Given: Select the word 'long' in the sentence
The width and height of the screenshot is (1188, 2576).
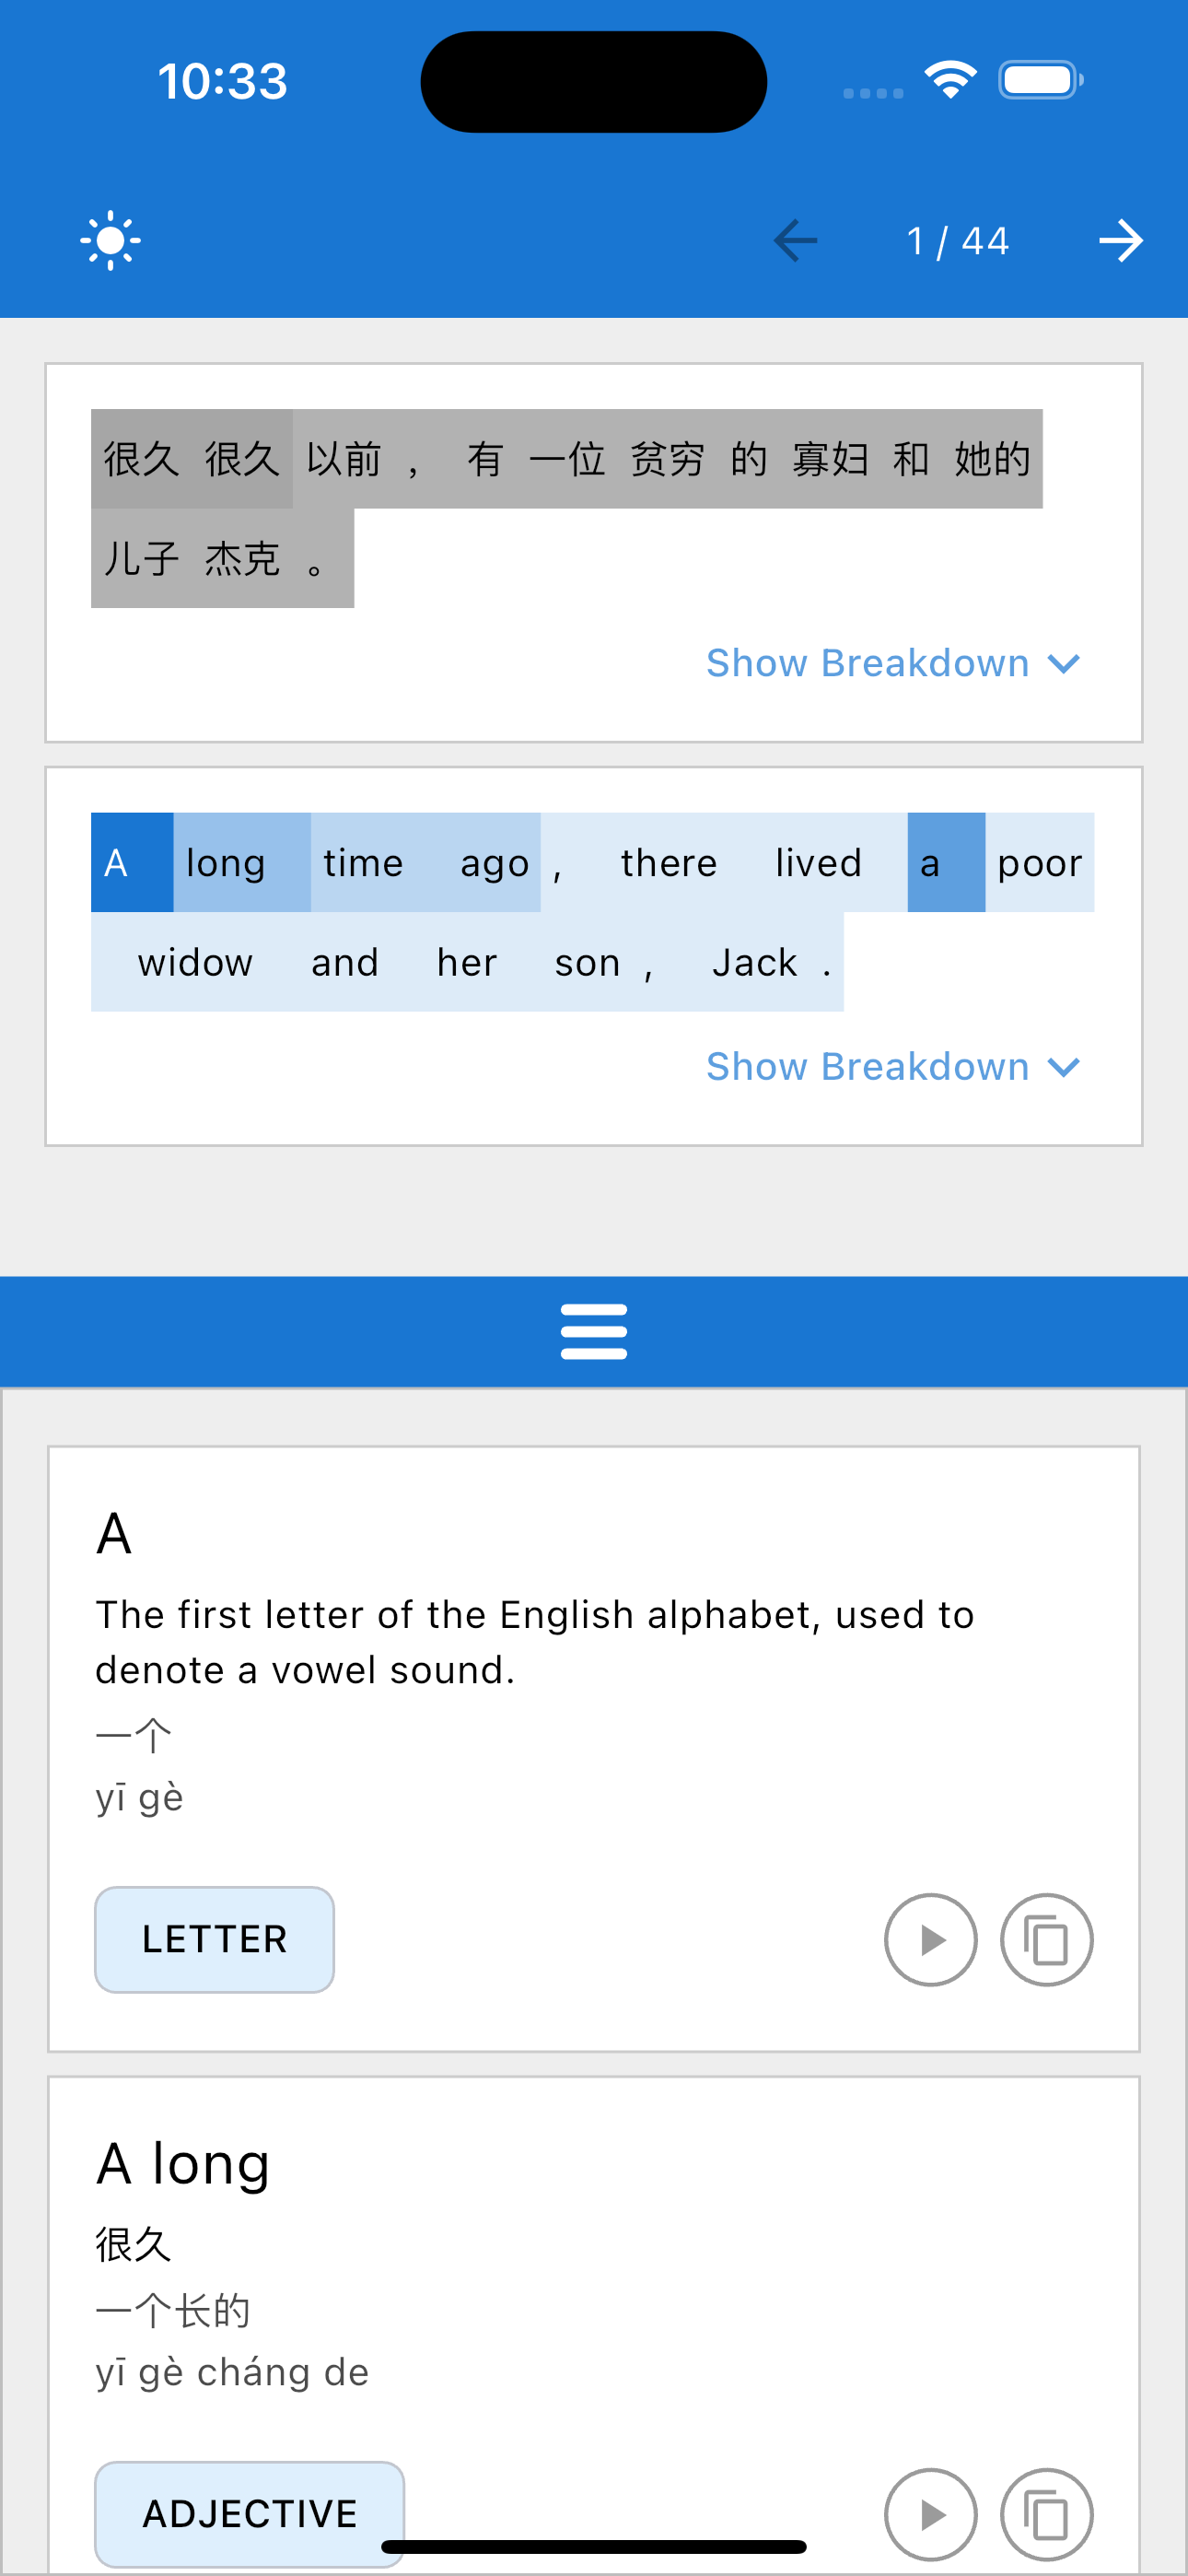Looking at the screenshot, I should pos(226,863).
